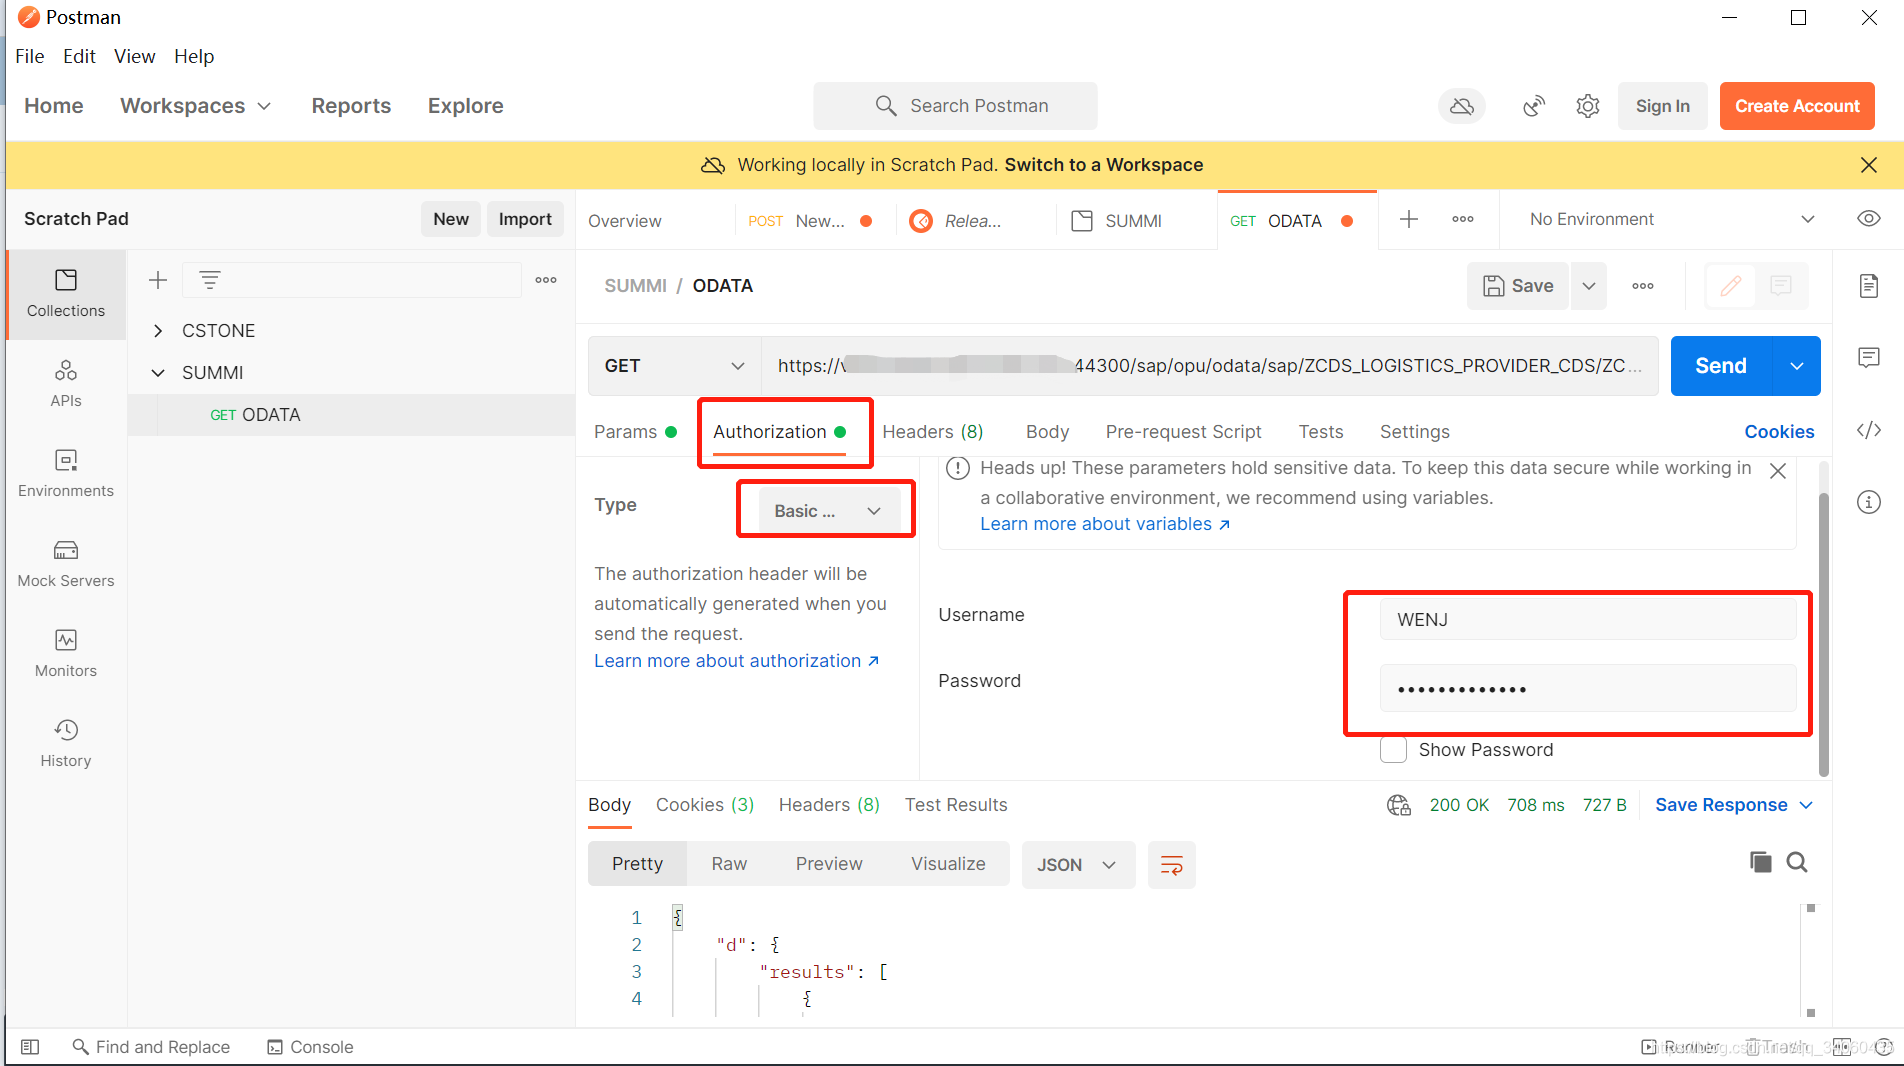The image size is (1904, 1066).
Task: Open the documentation icon in right sidebar
Action: click(x=1869, y=286)
